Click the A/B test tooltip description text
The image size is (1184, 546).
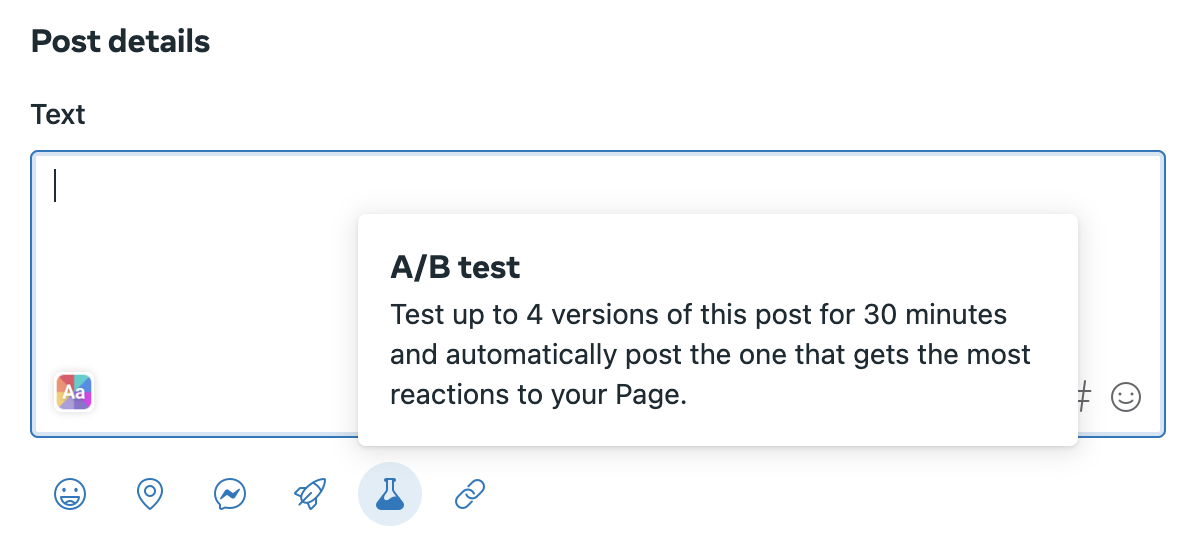point(710,354)
